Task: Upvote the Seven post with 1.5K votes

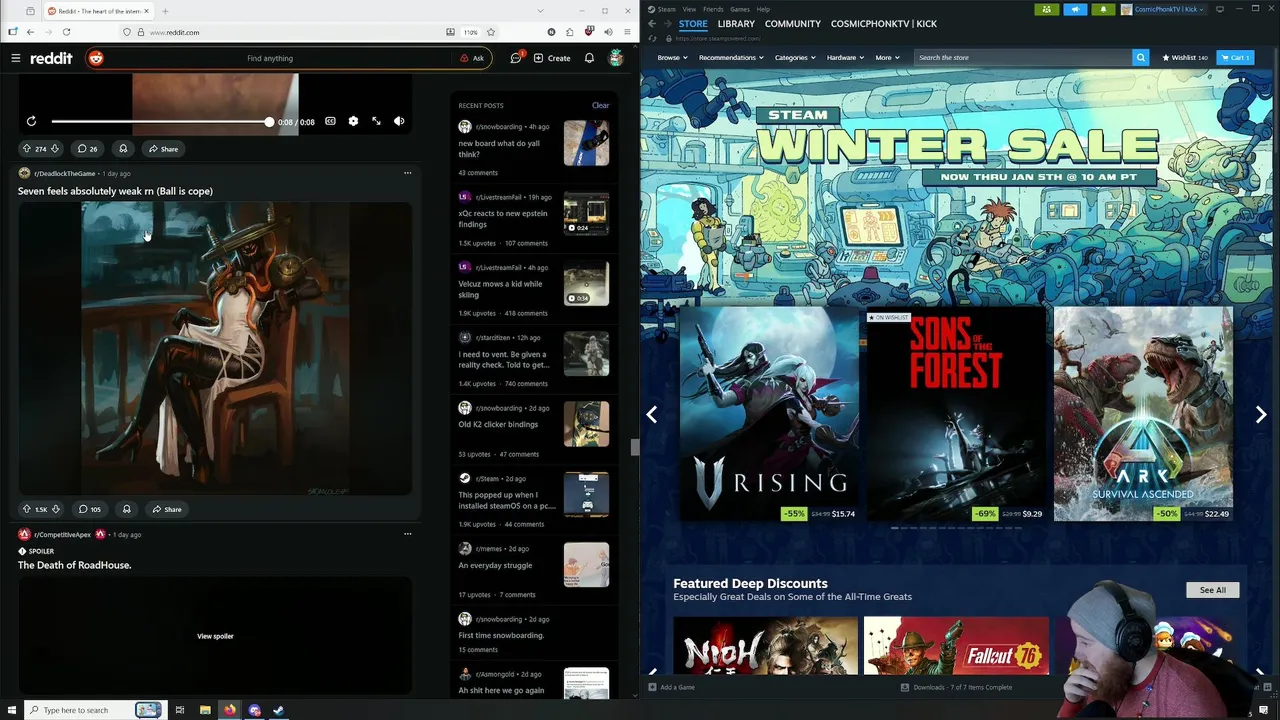Action: [27, 509]
